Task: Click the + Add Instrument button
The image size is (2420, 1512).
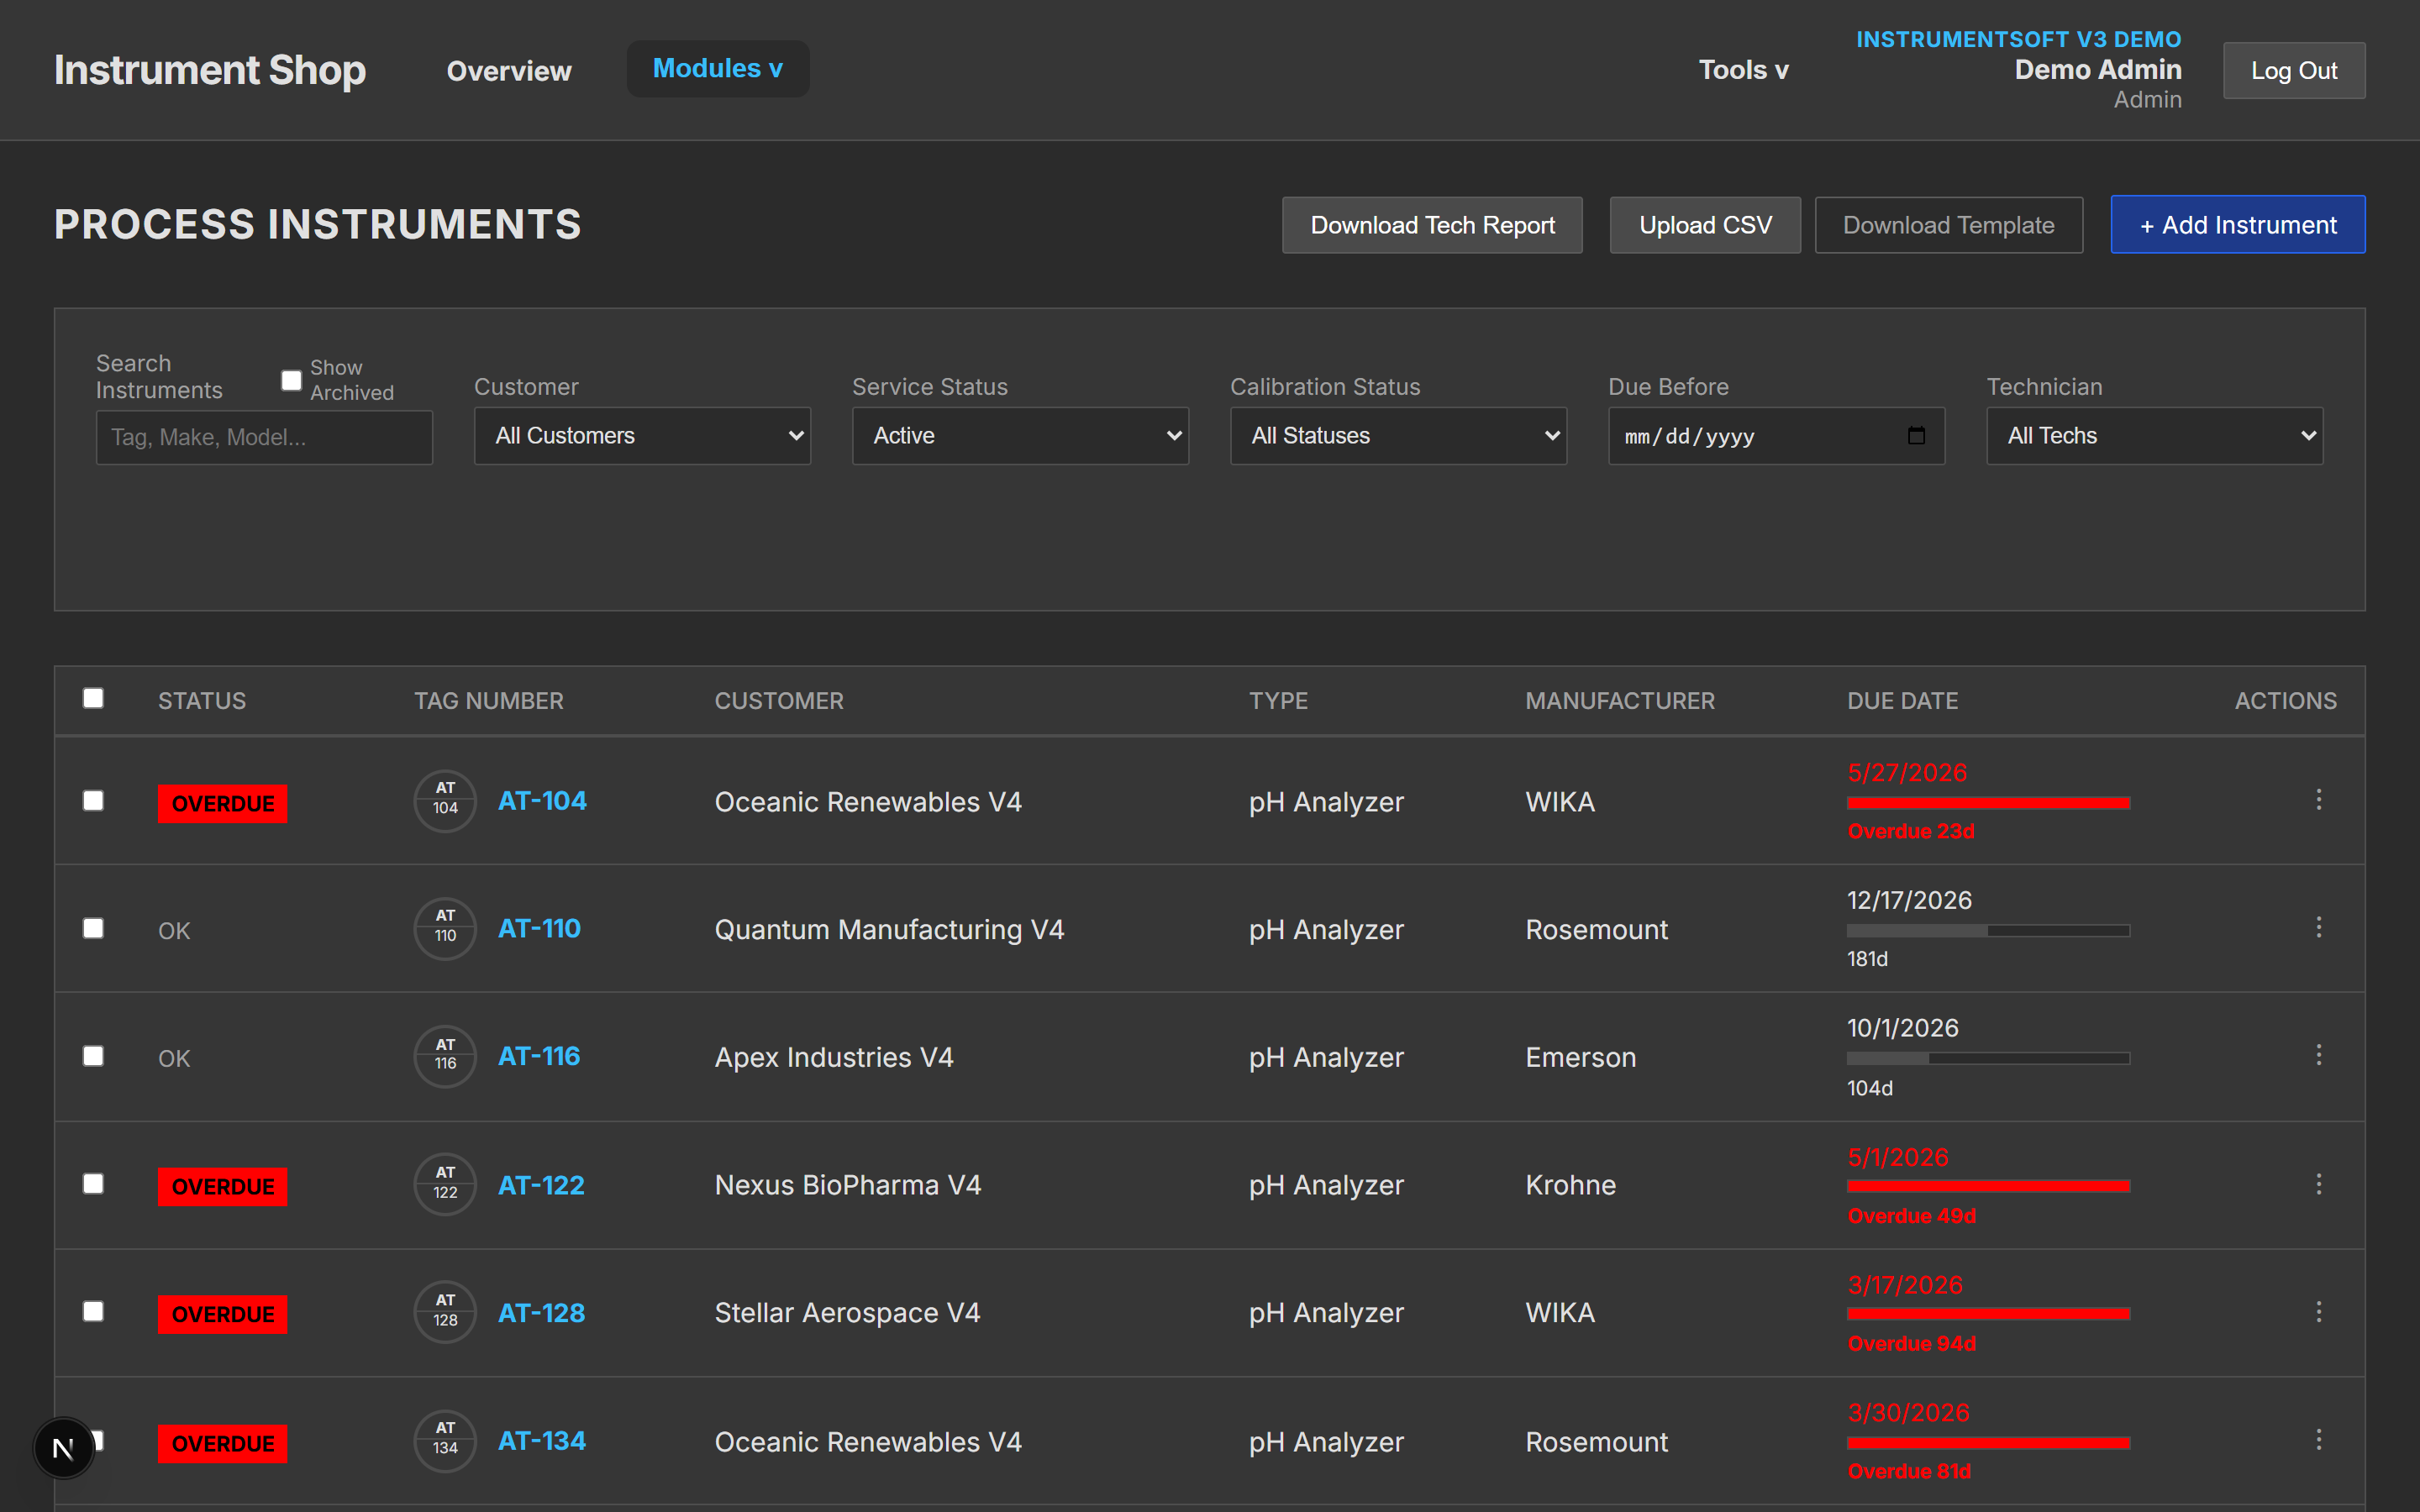Action: (x=2237, y=225)
